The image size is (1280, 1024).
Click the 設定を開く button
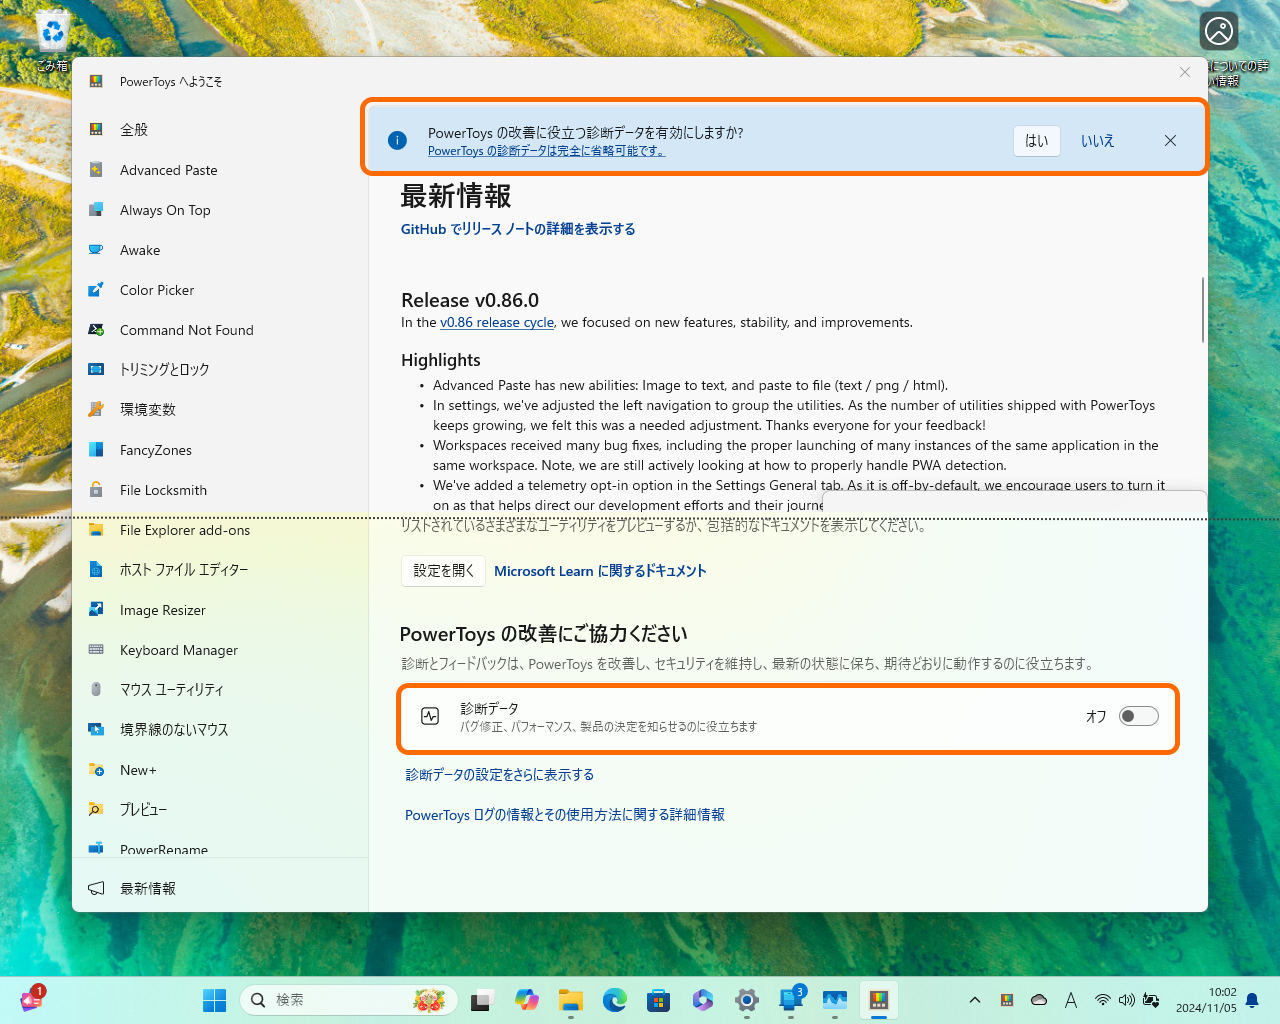pos(444,571)
